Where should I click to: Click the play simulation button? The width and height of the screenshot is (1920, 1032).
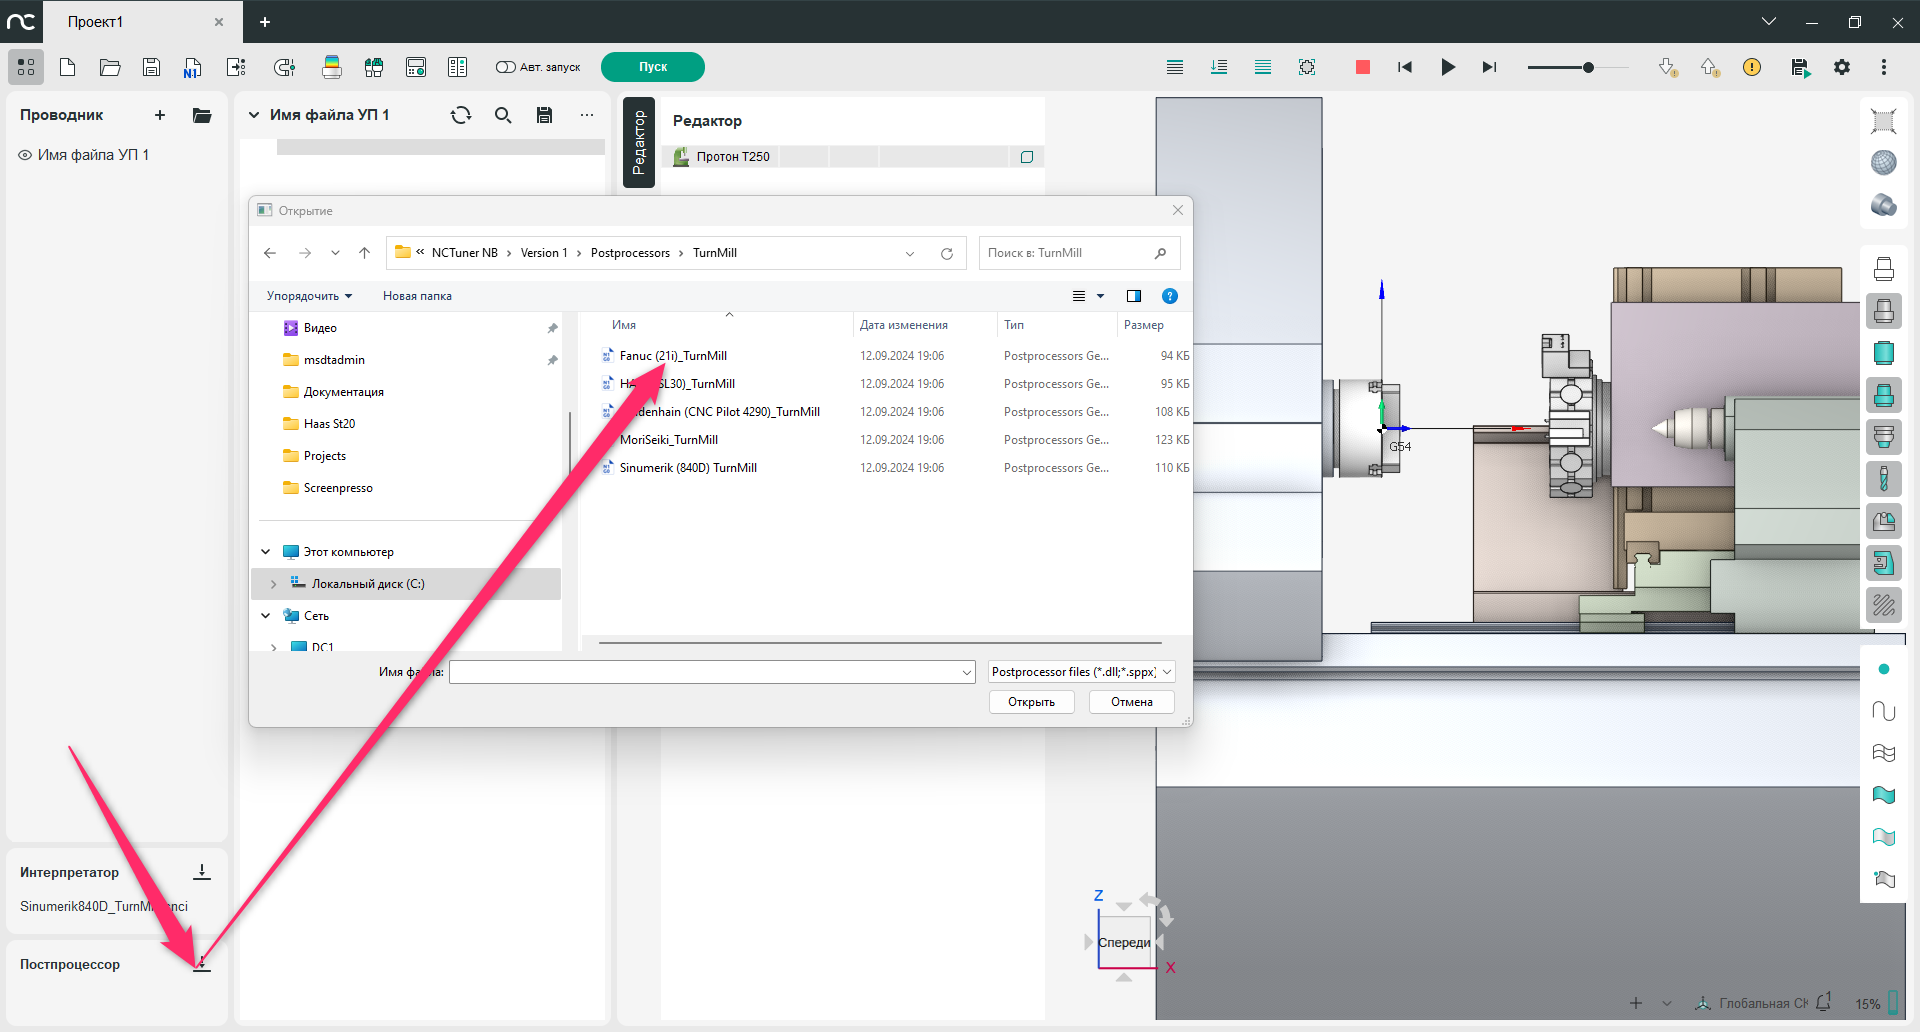[x=1447, y=67]
